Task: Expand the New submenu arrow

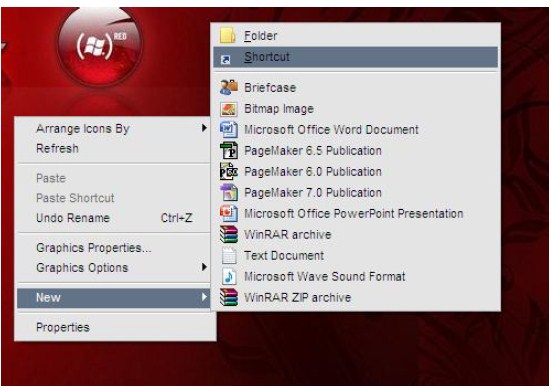Action: click(x=204, y=297)
